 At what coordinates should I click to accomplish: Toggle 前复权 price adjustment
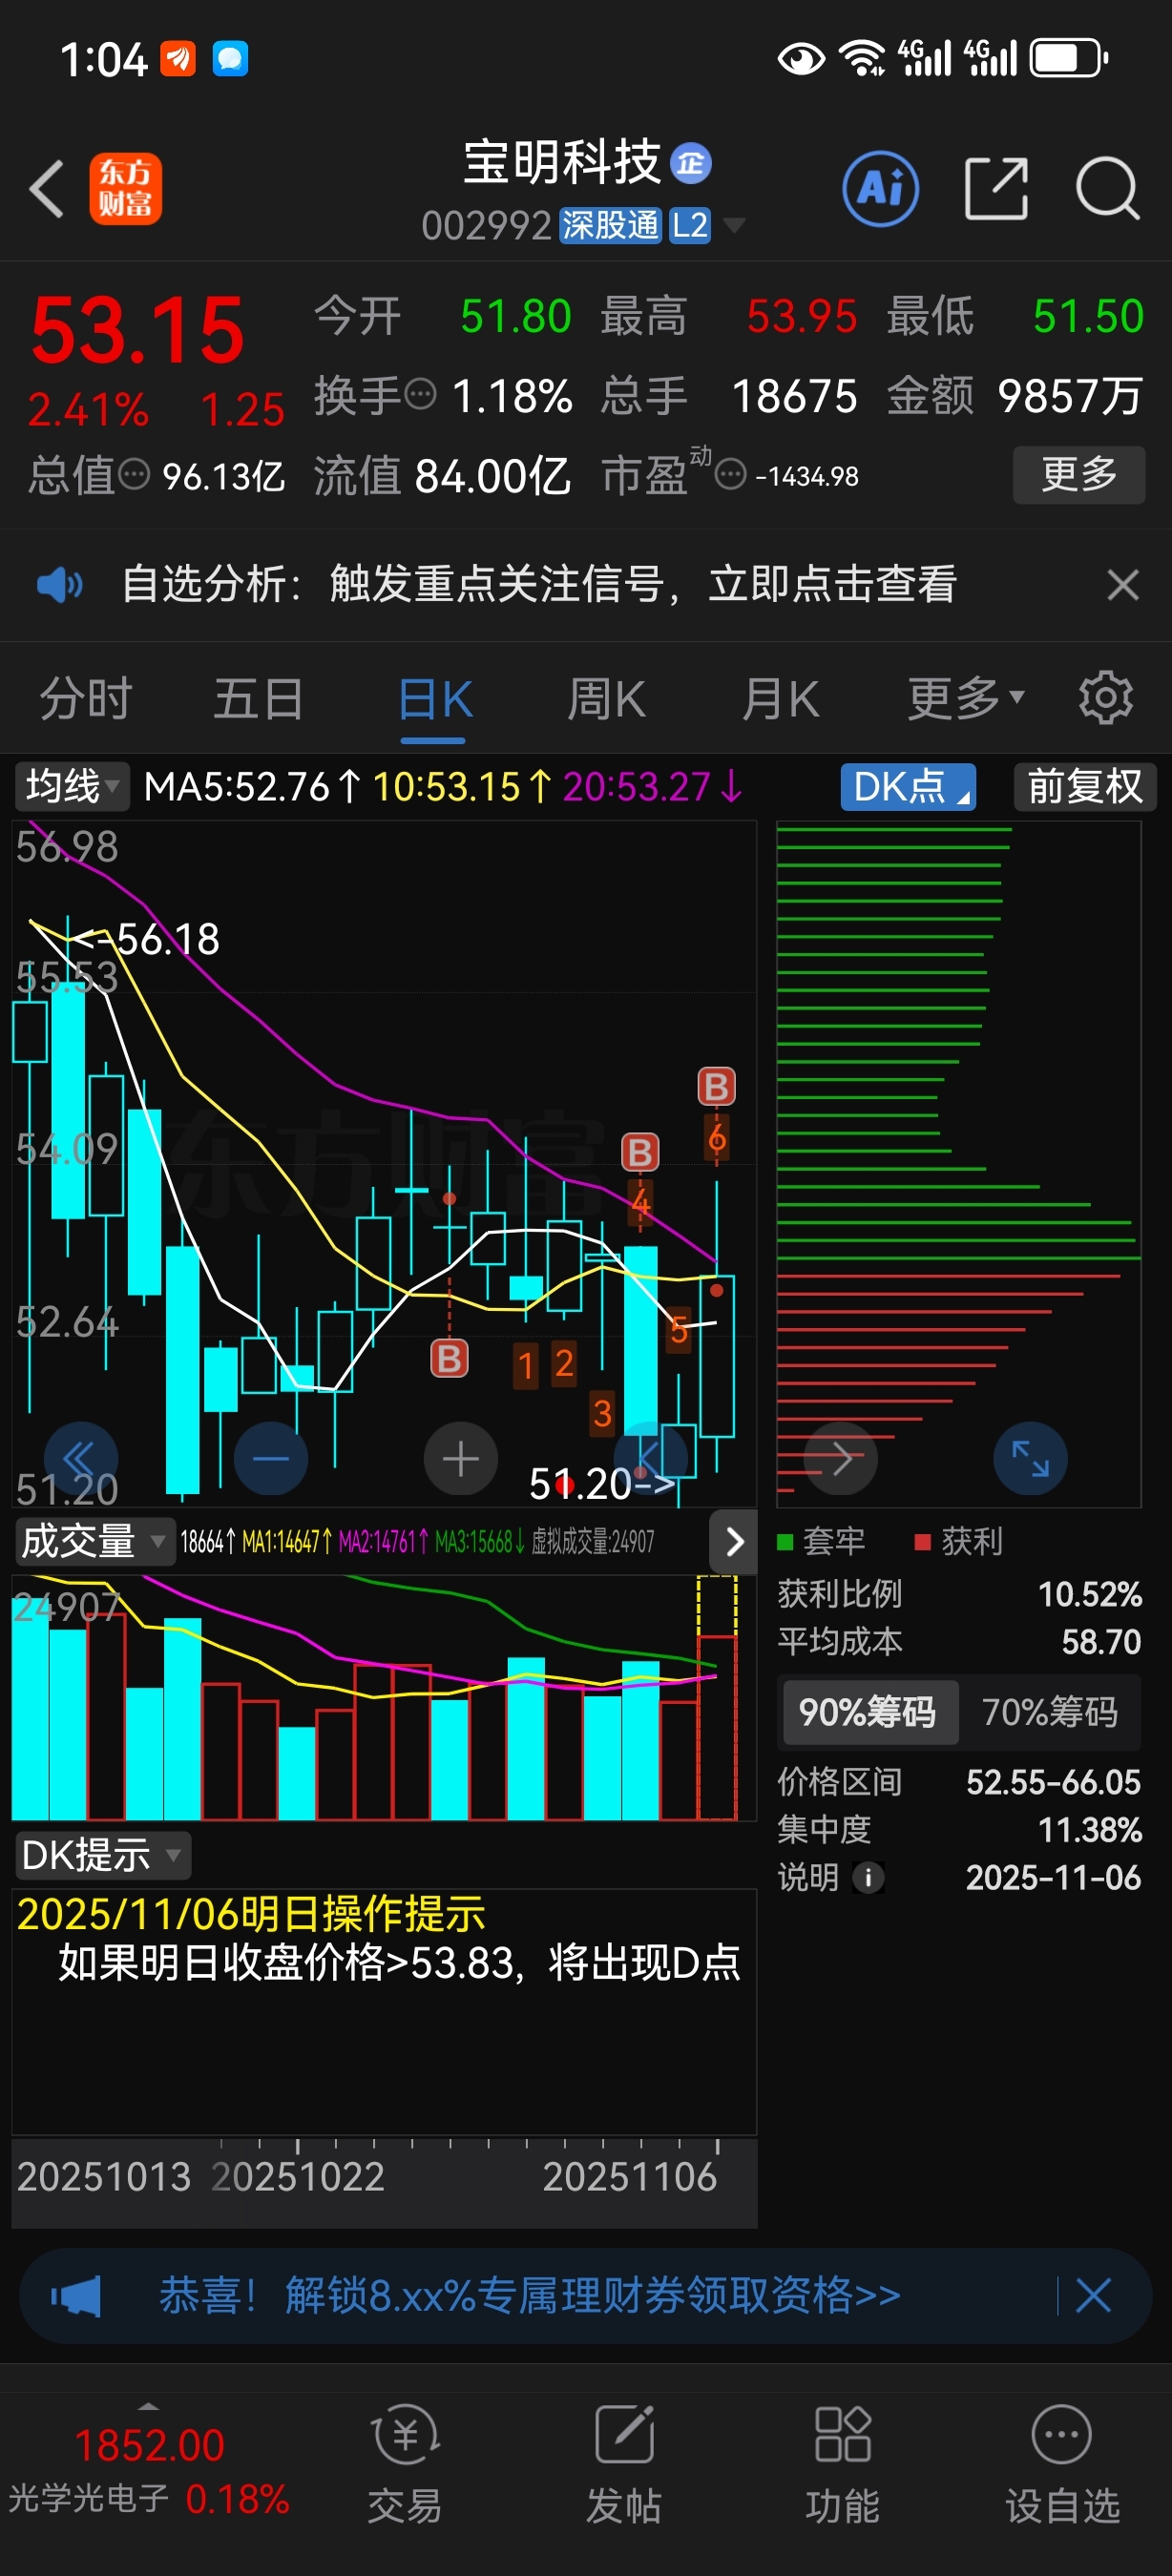(x=1085, y=786)
